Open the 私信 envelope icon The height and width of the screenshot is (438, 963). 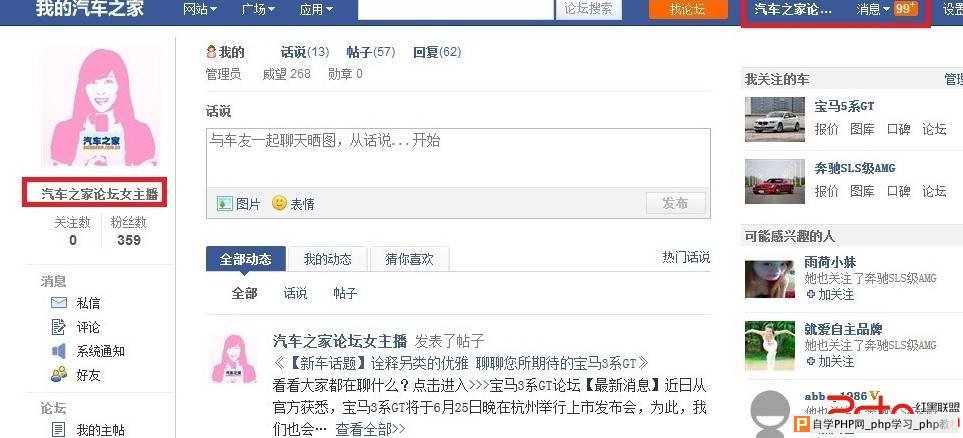[59, 303]
